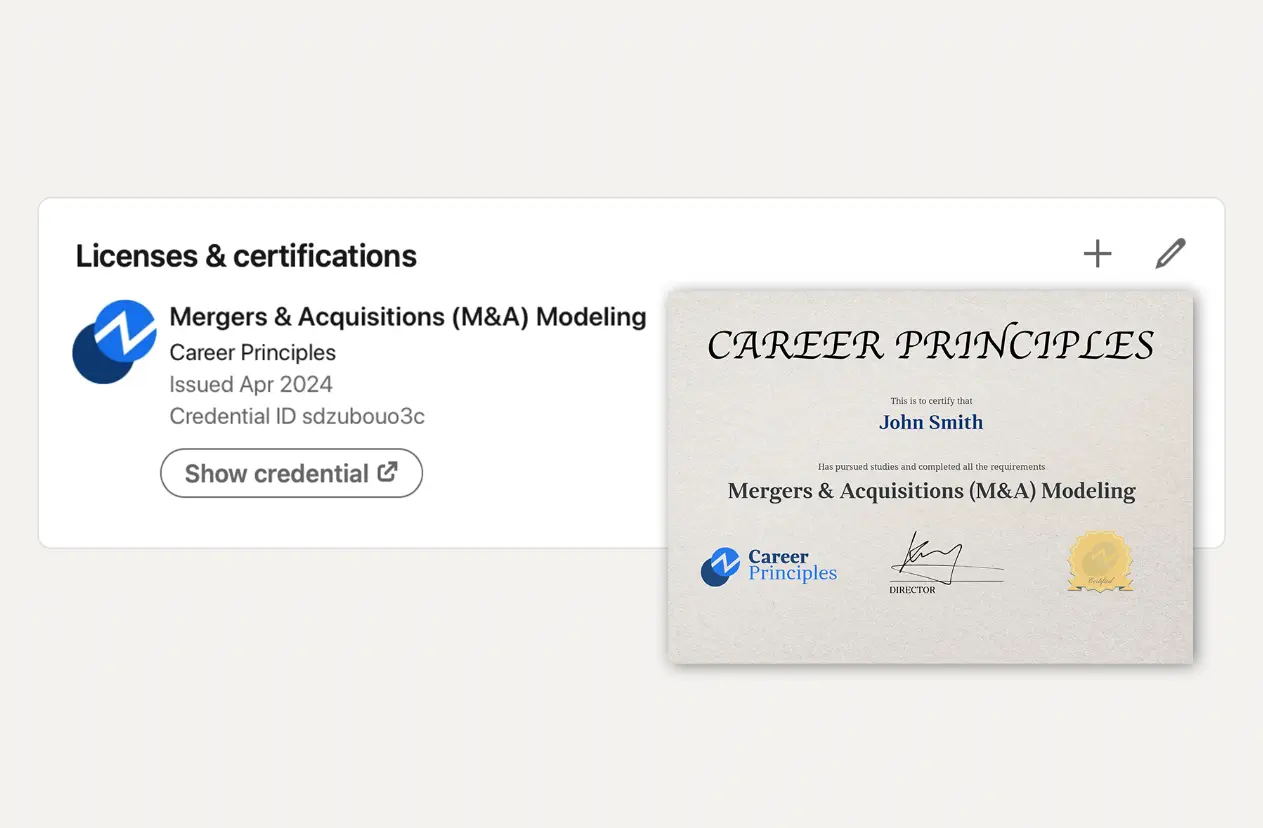The height and width of the screenshot is (828, 1263).
Task: Click the Career Principles logo beside the certification entry
Action: click(x=115, y=341)
